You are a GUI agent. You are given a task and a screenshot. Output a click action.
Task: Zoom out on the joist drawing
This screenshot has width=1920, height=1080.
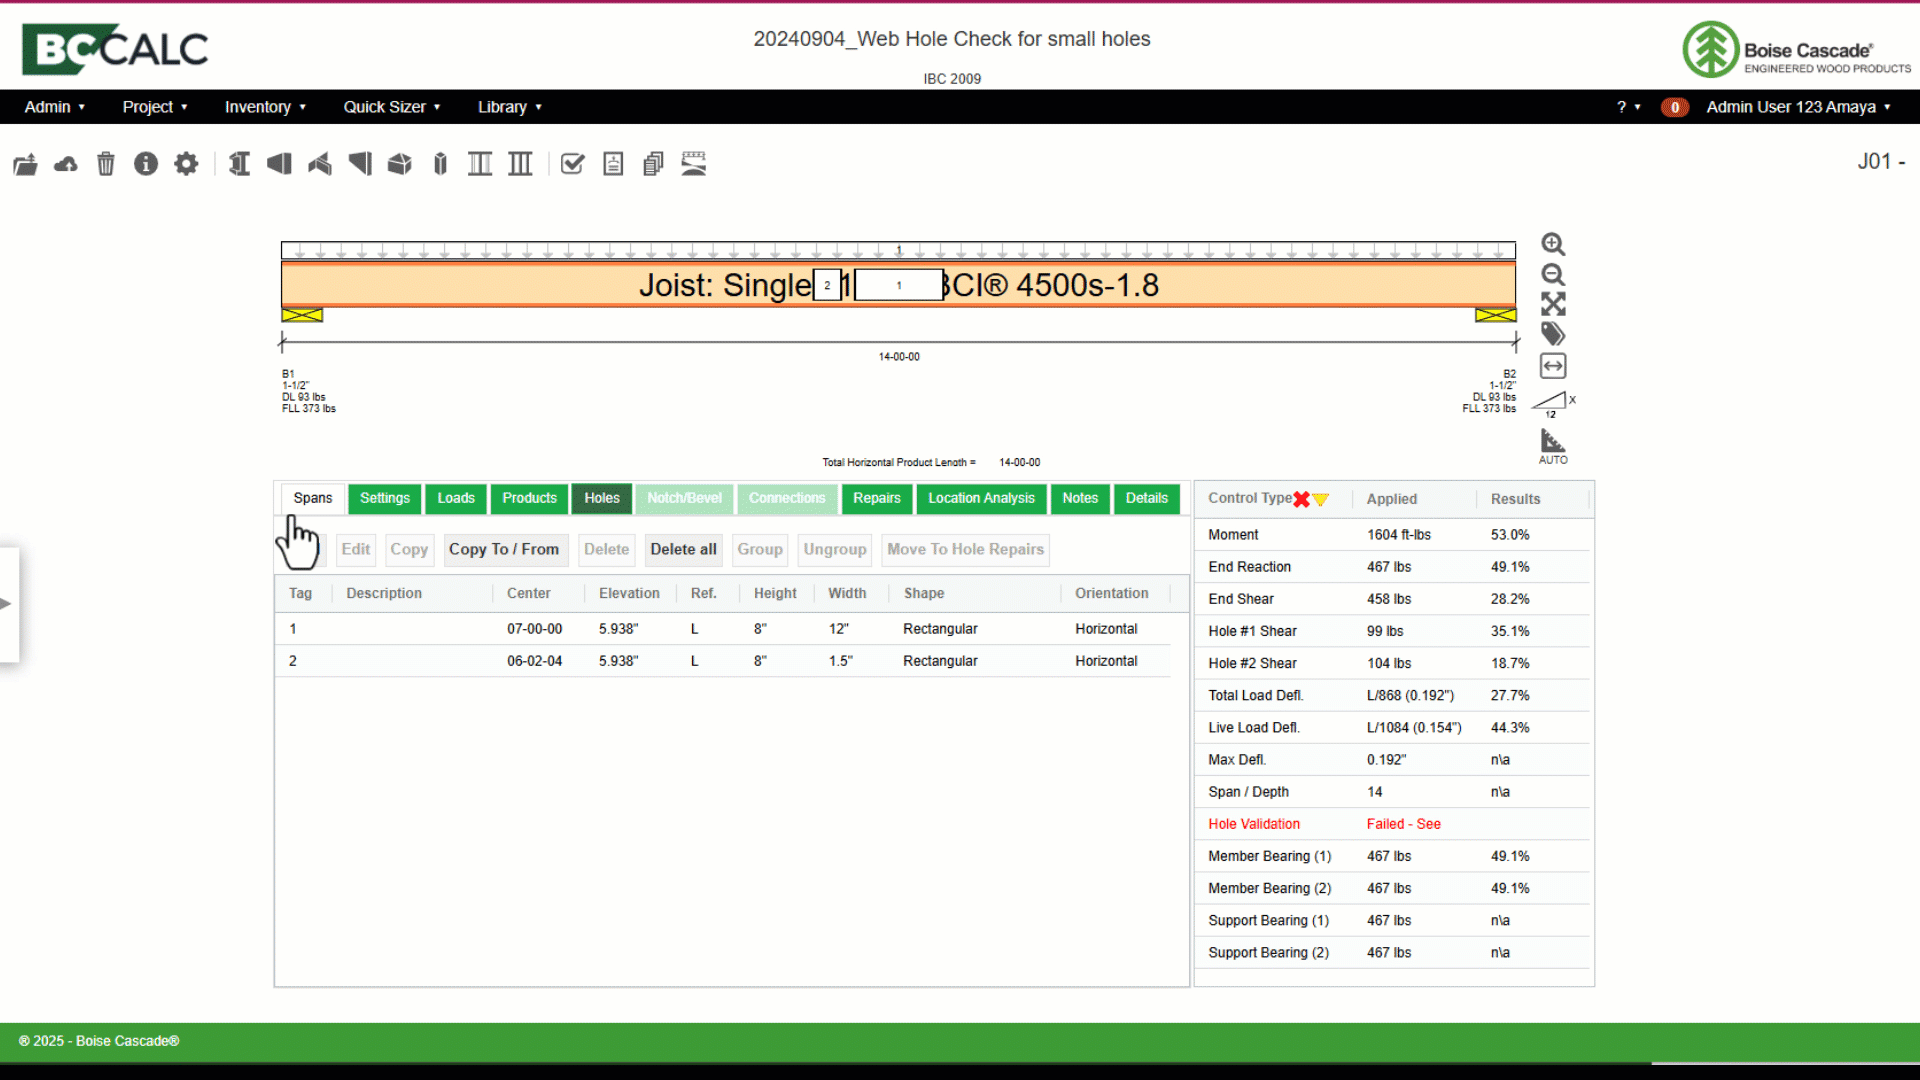pos(1553,275)
